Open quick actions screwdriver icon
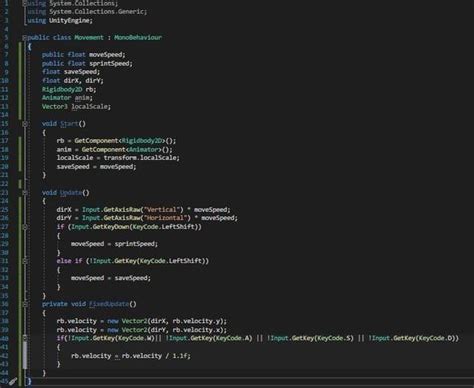The width and height of the screenshot is (474, 388). click(x=13, y=381)
